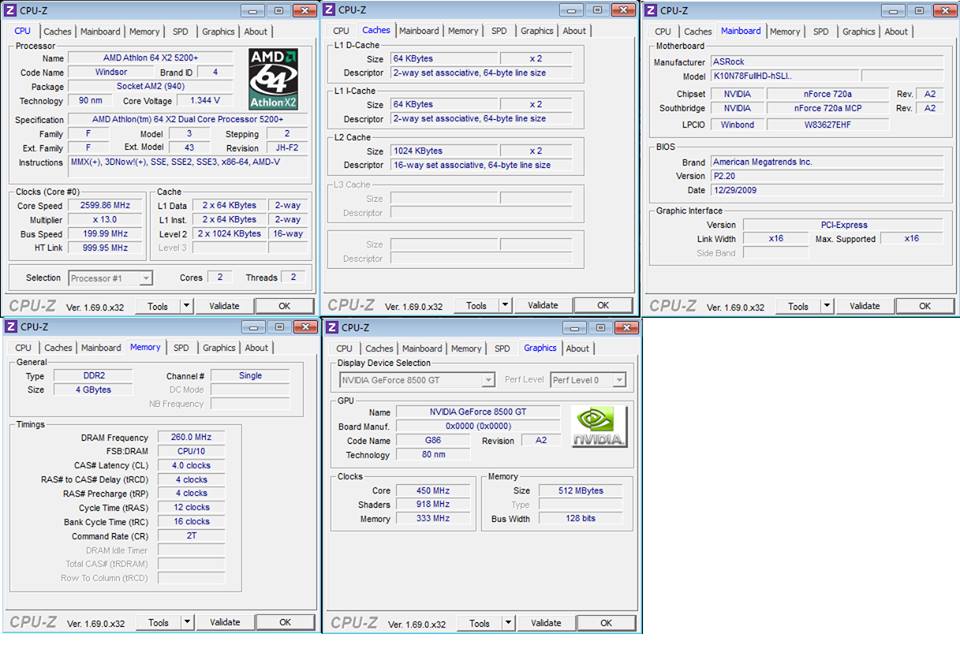The width and height of the screenshot is (960, 660).
Task: Open Tools dropdown arrow in Mainboard tab window
Action: point(827,306)
